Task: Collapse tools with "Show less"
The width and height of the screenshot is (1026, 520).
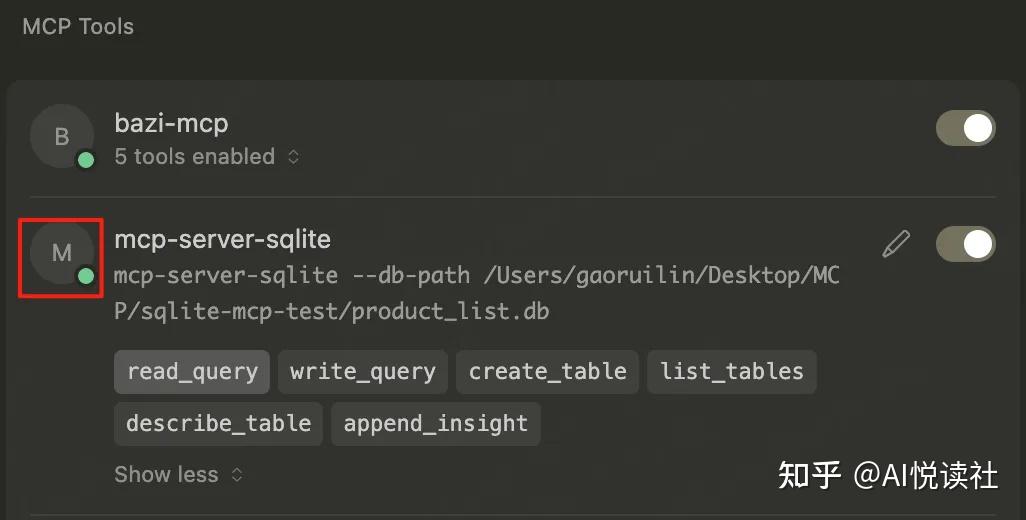Action: [178, 474]
